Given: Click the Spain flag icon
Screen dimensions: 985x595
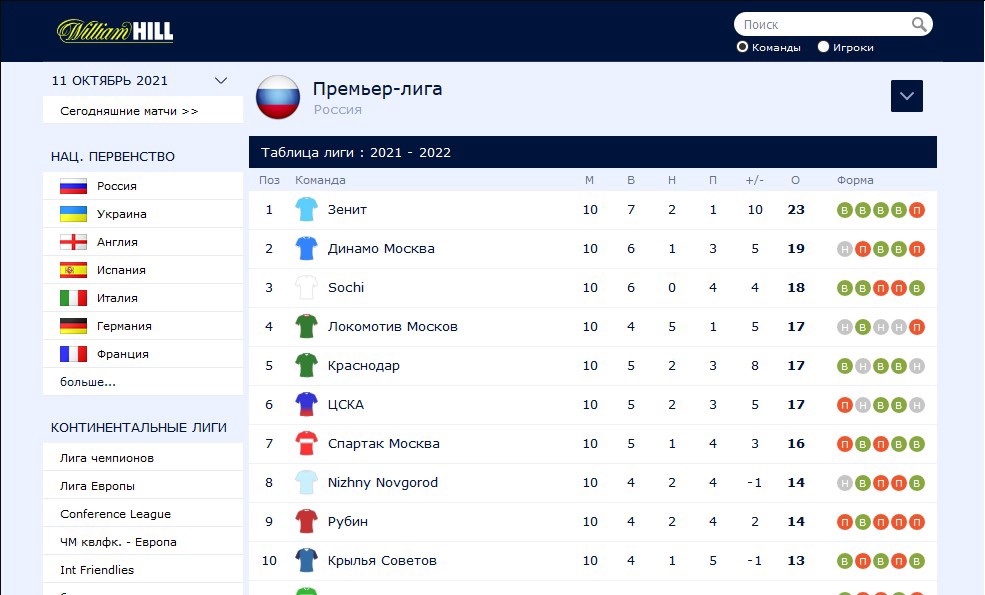Looking at the screenshot, I should click(73, 270).
